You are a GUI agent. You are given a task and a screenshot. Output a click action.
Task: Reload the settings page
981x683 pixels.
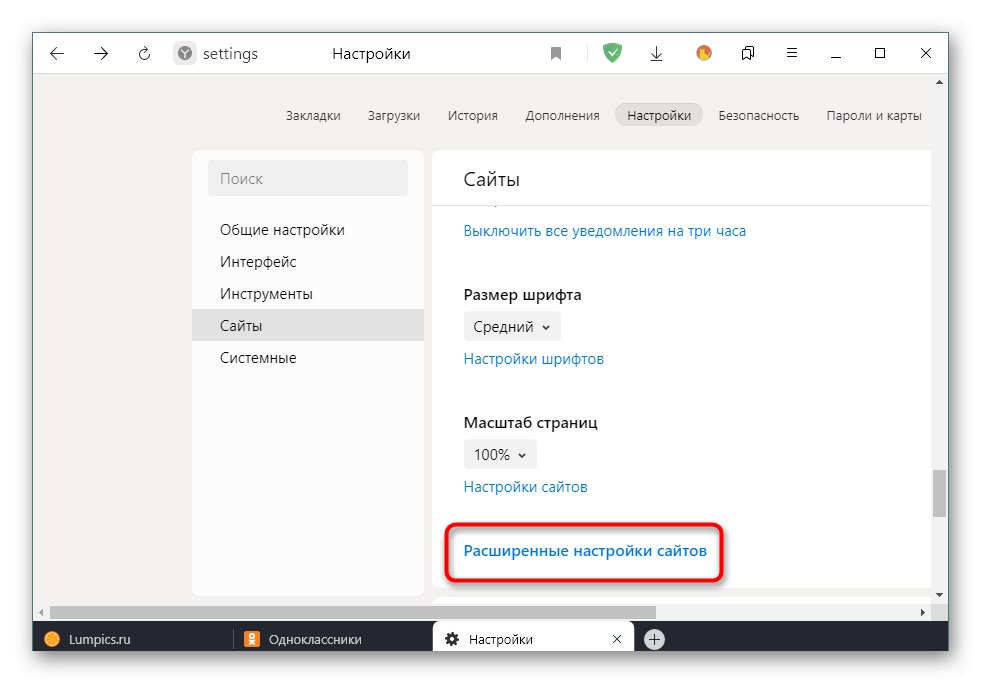145,53
